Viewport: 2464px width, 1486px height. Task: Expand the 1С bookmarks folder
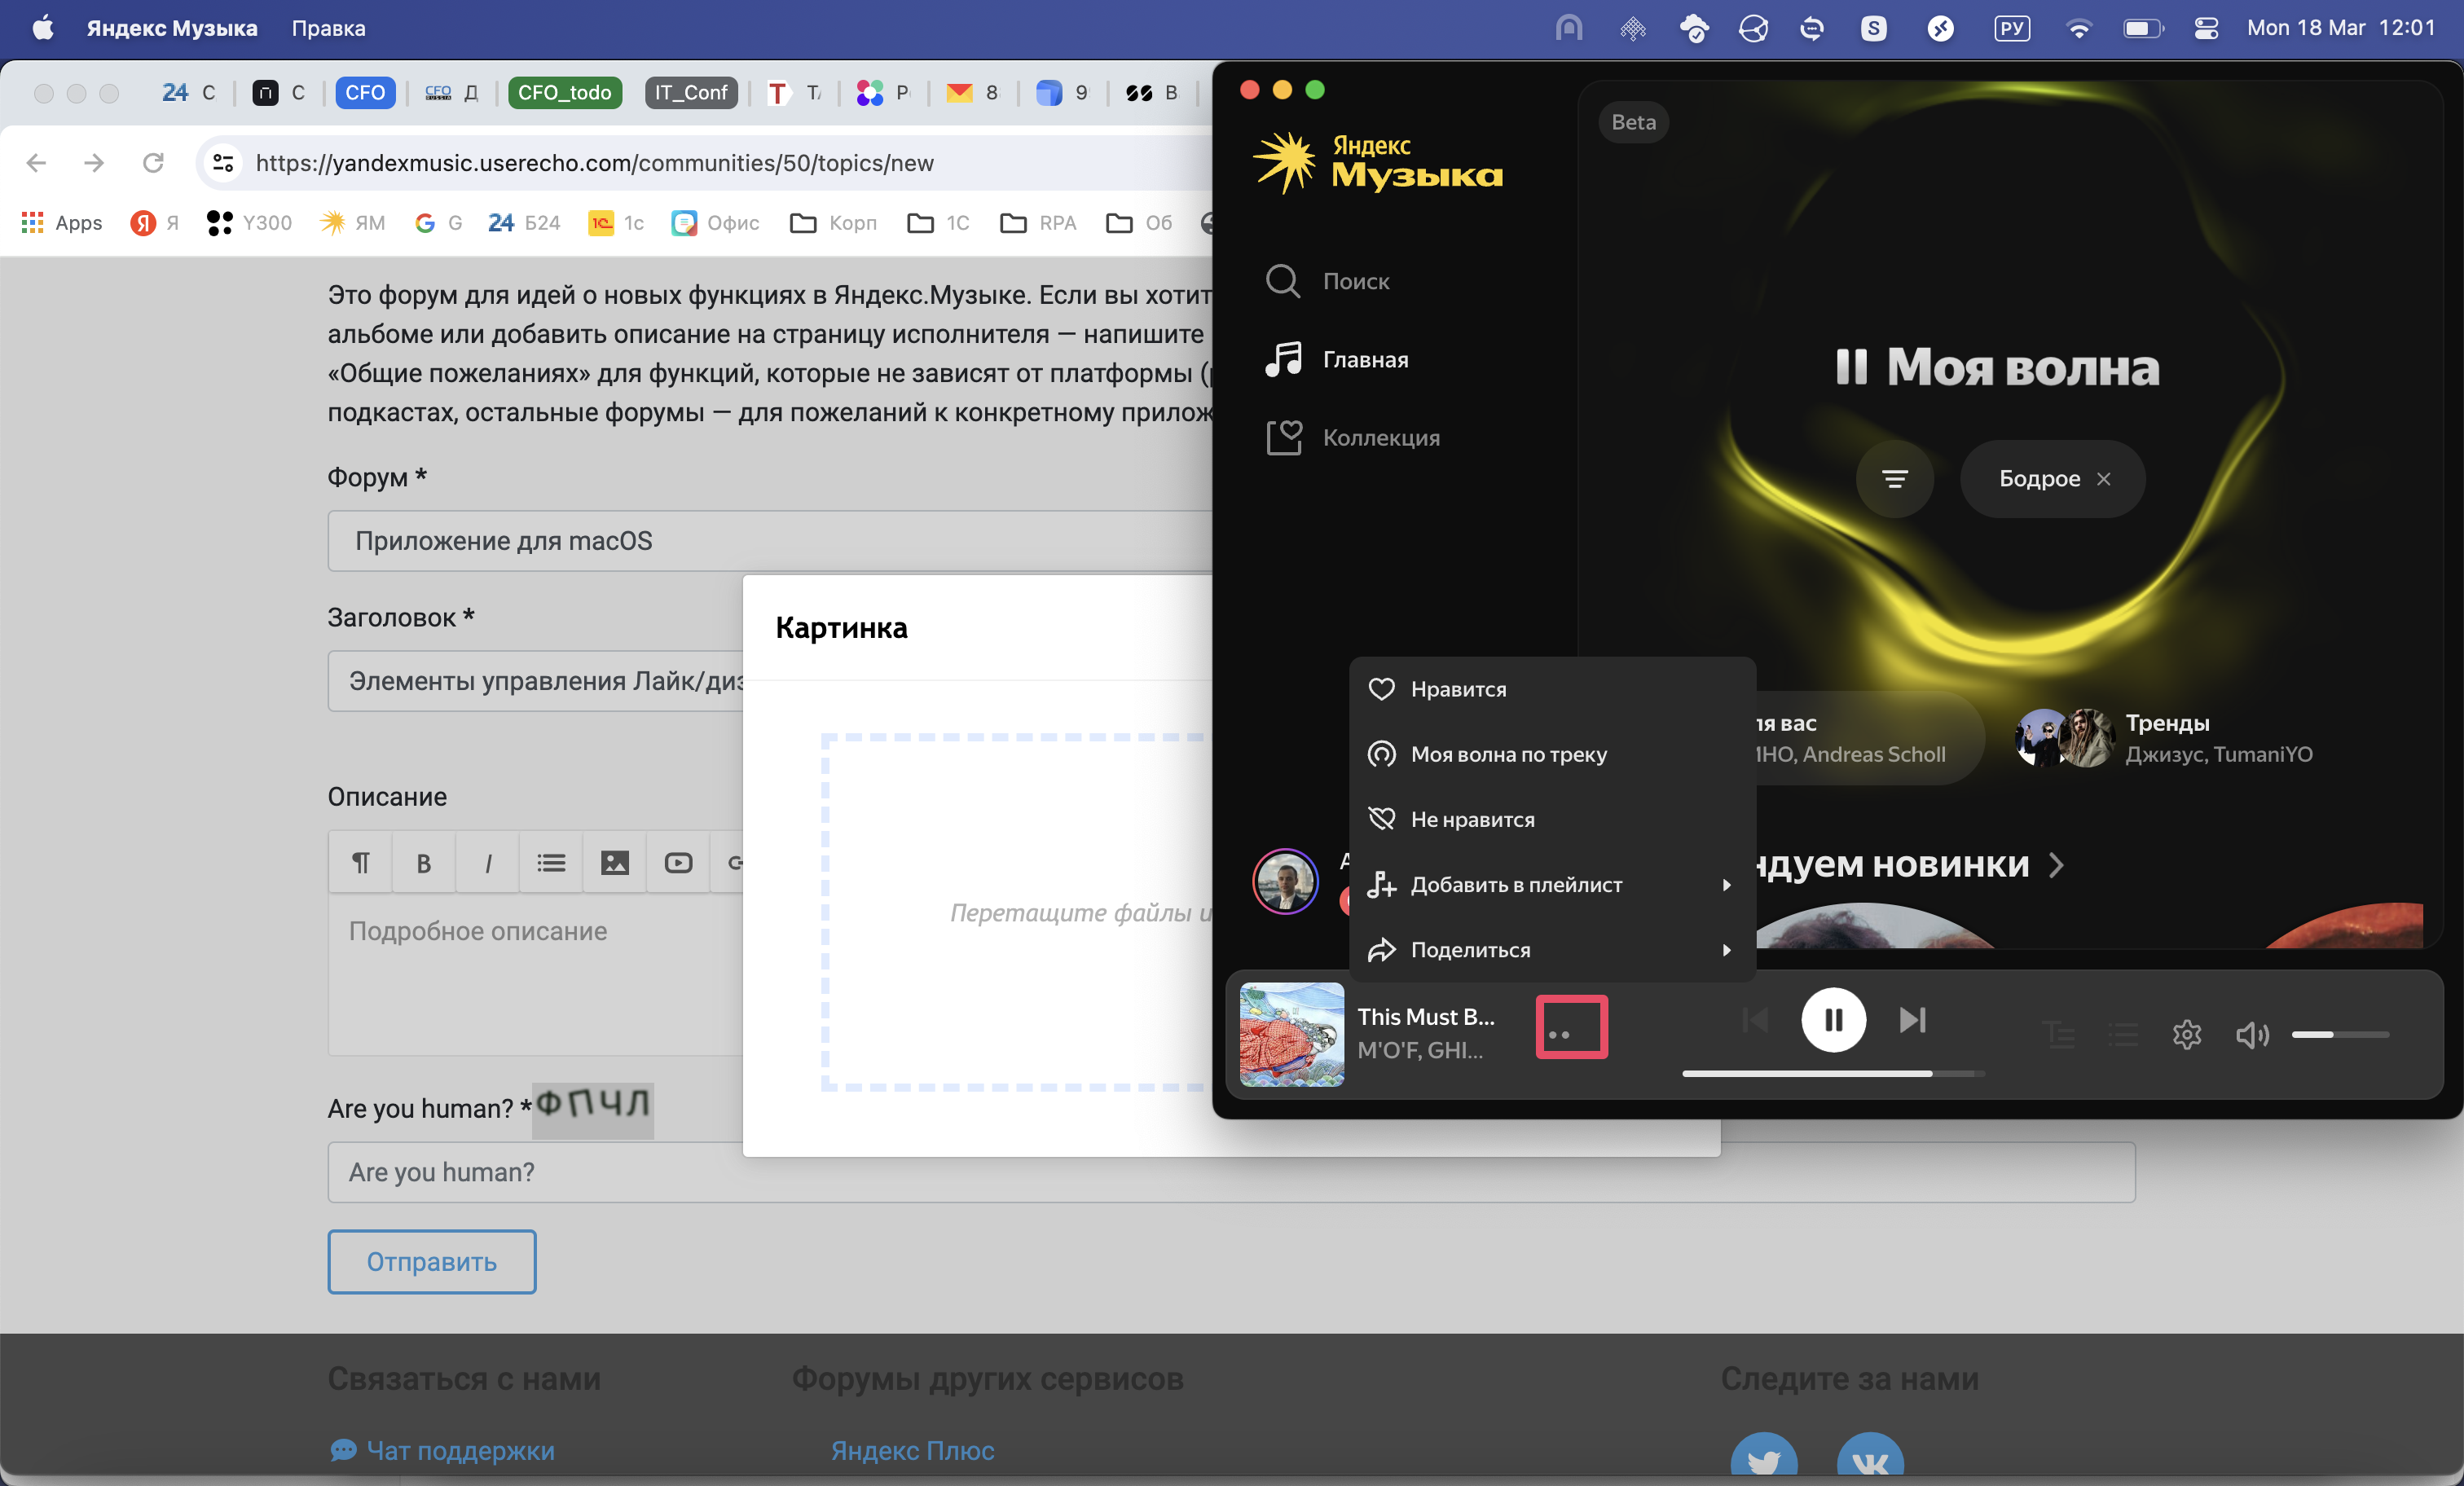(938, 222)
